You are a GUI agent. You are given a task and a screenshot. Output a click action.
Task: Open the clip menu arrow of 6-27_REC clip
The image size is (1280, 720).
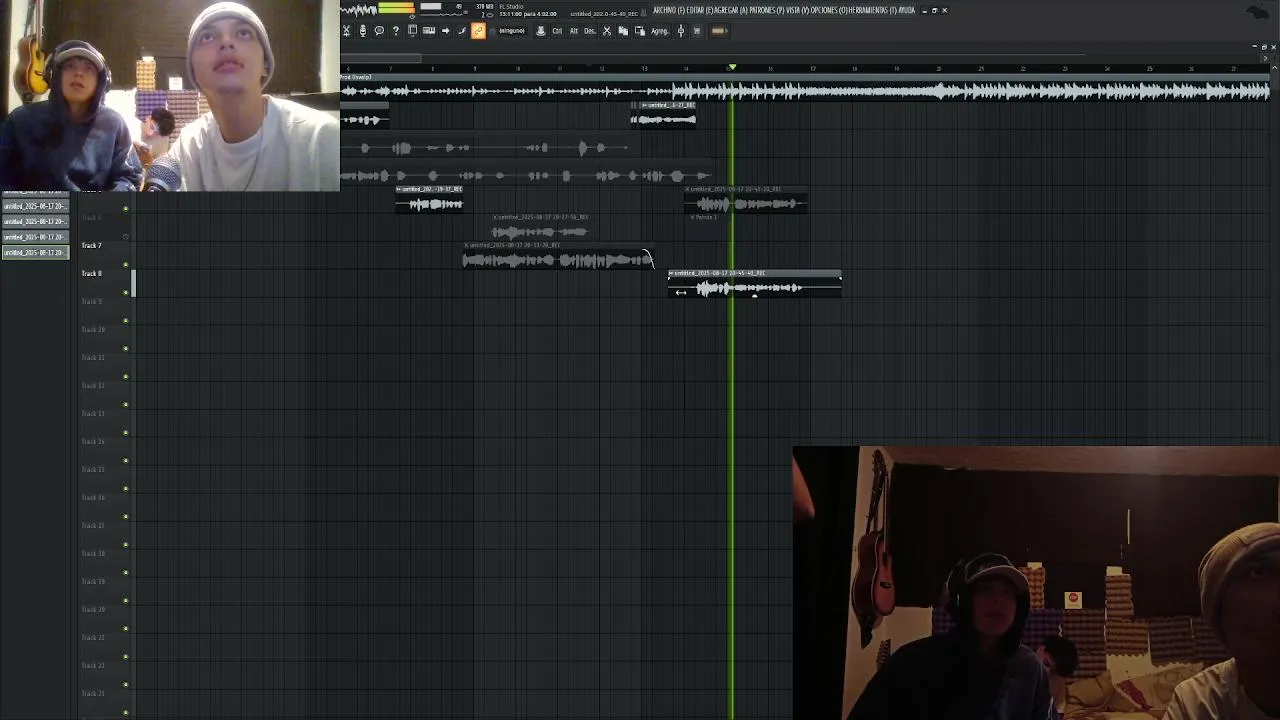[x=644, y=105]
